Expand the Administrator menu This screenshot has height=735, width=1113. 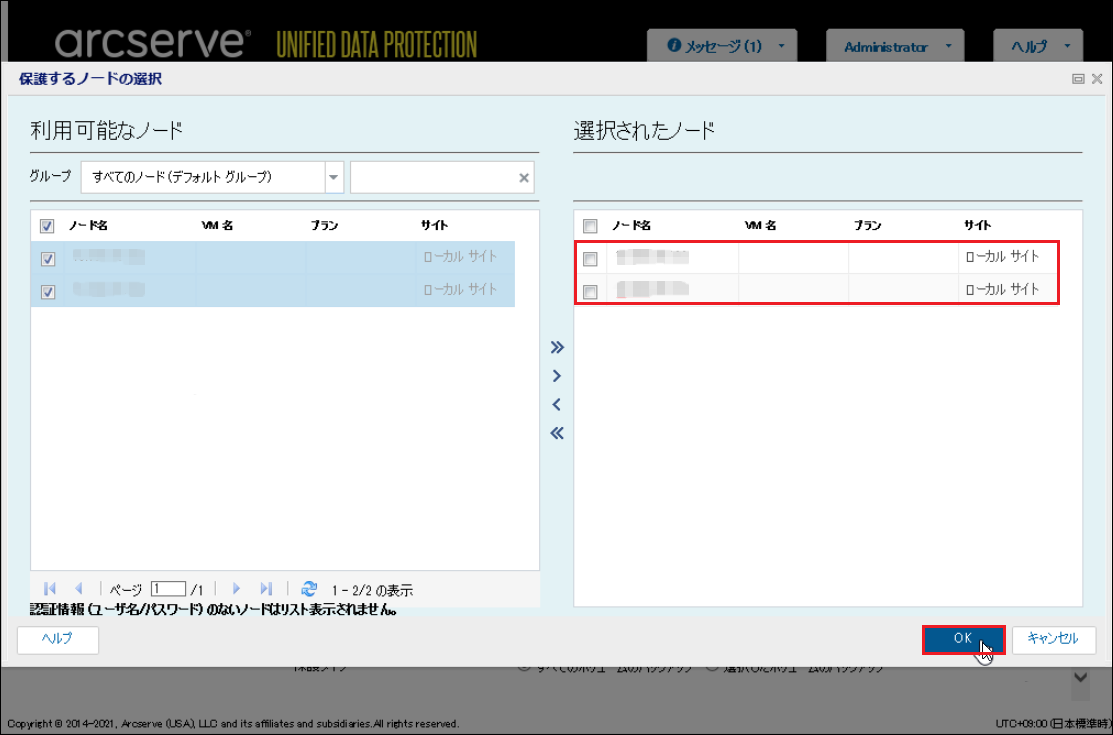(x=894, y=47)
